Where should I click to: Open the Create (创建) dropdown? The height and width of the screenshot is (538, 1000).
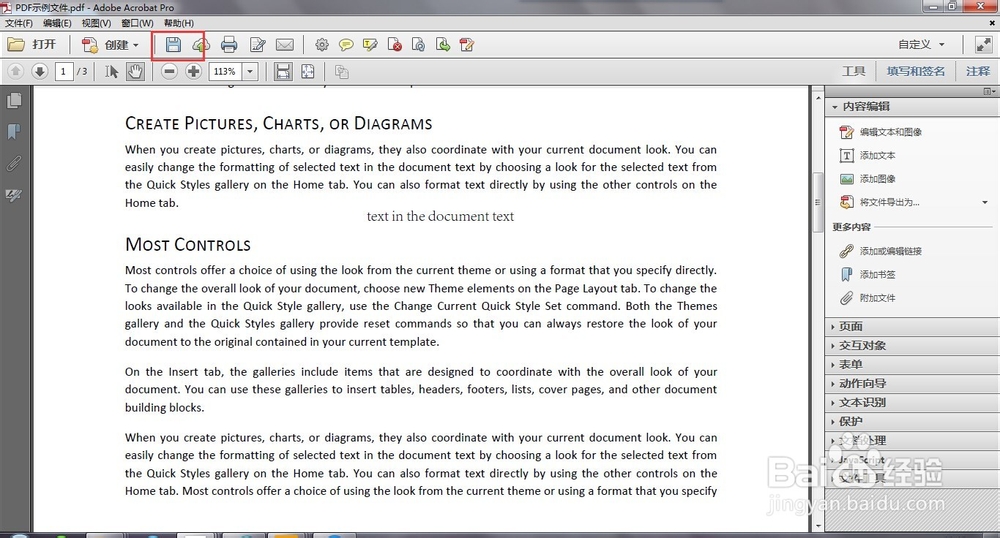pos(110,45)
